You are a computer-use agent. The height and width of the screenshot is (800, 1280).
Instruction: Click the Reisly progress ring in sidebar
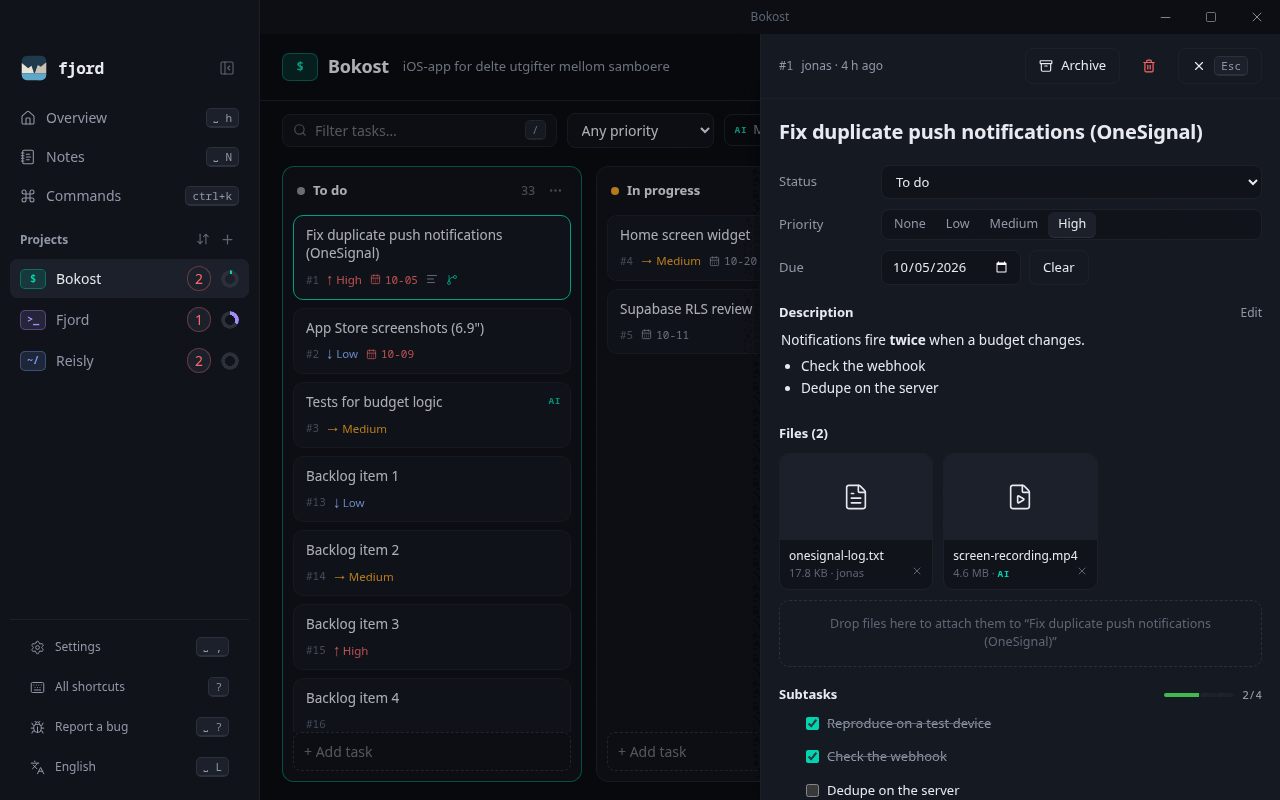pyautogui.click(x=230, y=361)
